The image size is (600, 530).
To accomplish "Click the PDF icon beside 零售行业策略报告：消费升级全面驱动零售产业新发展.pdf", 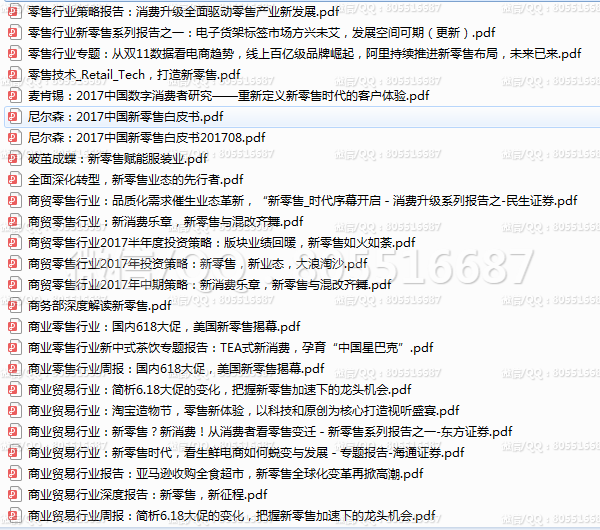I will 14,11.
